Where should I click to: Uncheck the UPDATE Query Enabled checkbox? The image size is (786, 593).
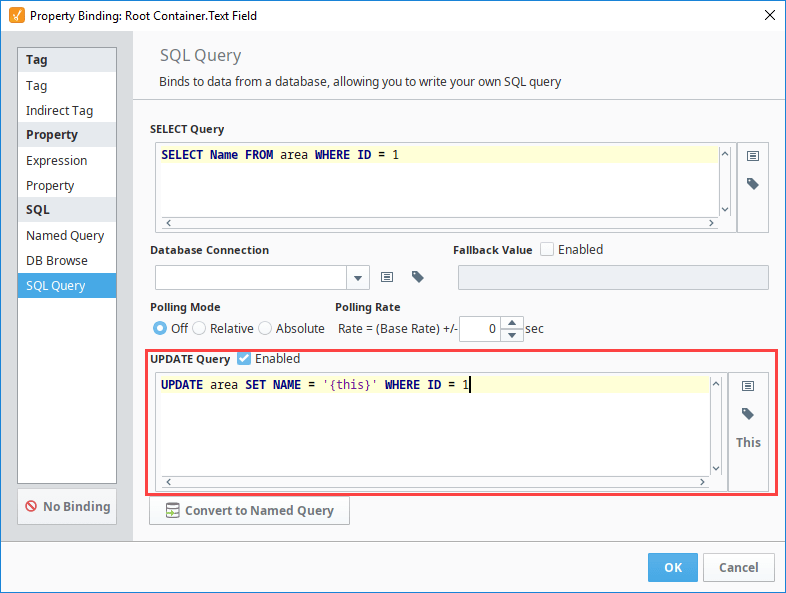244,358
